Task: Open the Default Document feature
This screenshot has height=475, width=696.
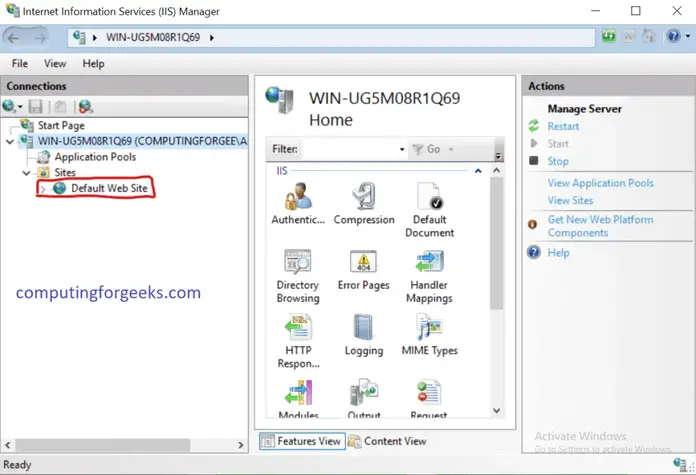Action: pos(429,210)
